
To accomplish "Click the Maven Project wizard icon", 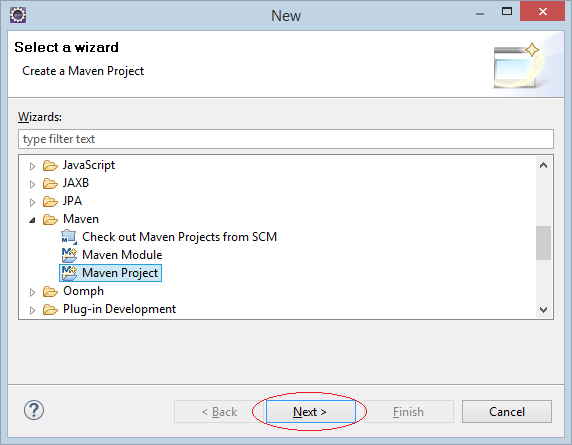I will [69, 273].
